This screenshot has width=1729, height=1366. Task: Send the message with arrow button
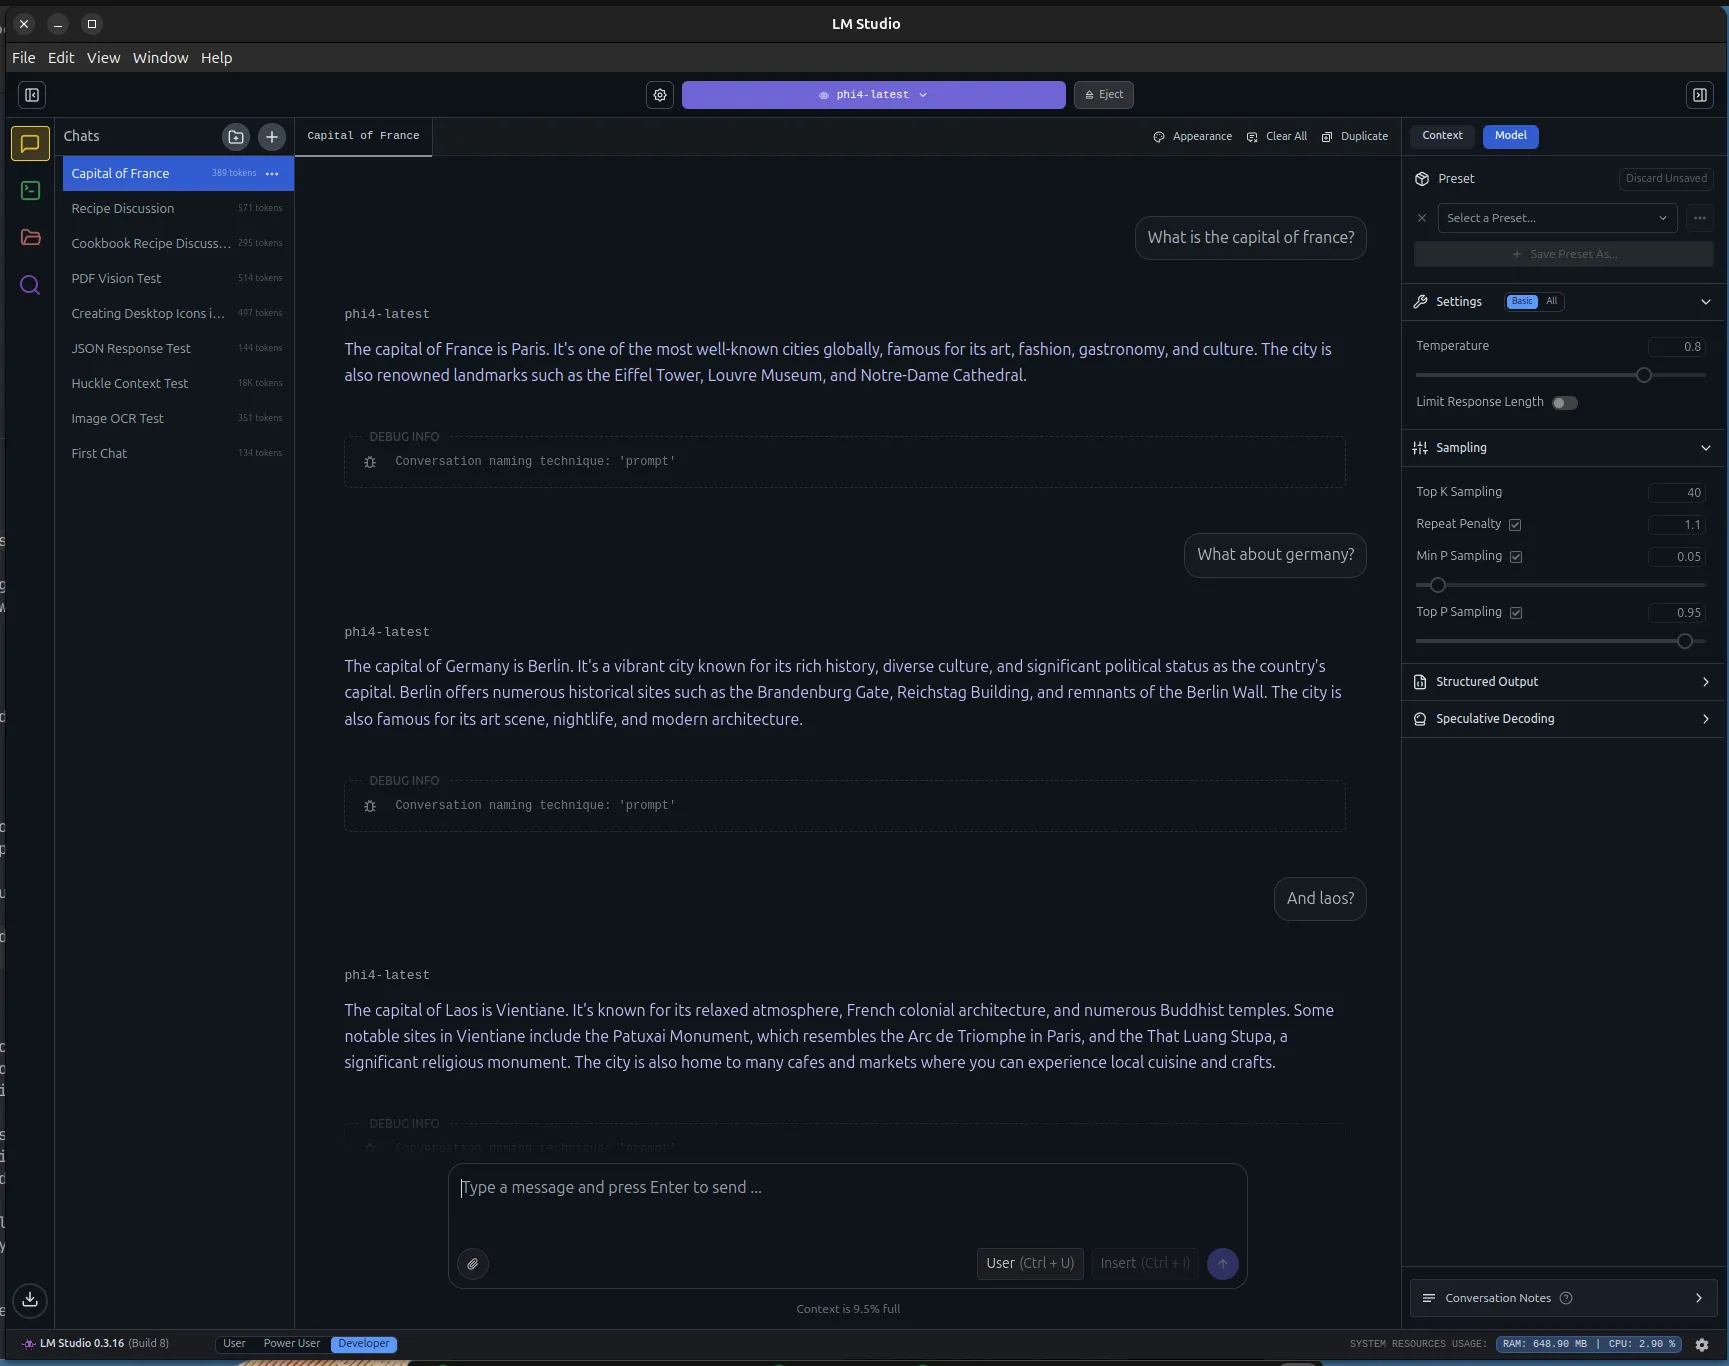click(1223, 1264)
